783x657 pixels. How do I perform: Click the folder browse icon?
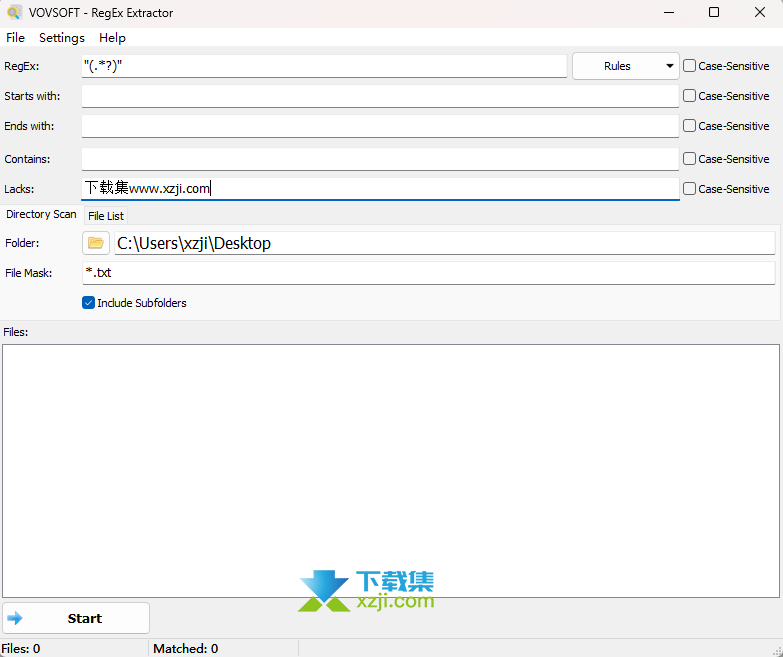coord(95,243)
